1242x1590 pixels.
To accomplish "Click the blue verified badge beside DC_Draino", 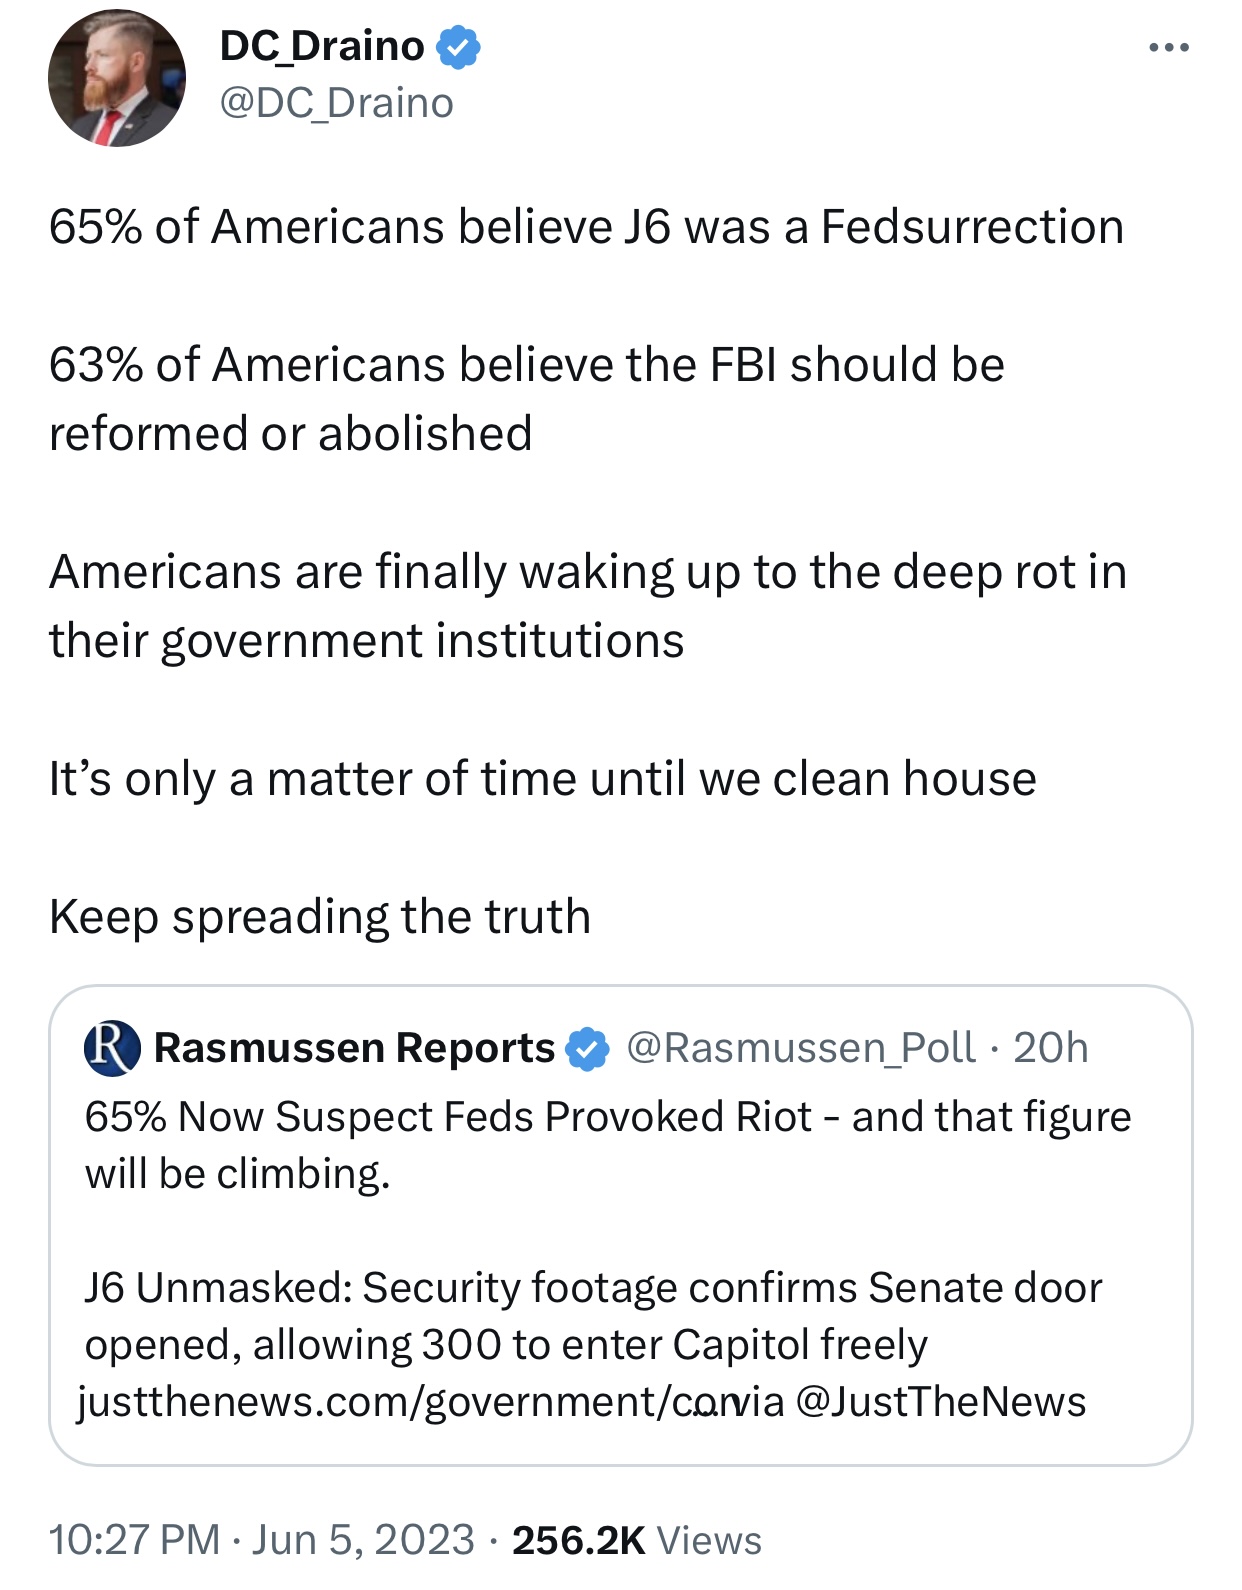I will [459, 47].
